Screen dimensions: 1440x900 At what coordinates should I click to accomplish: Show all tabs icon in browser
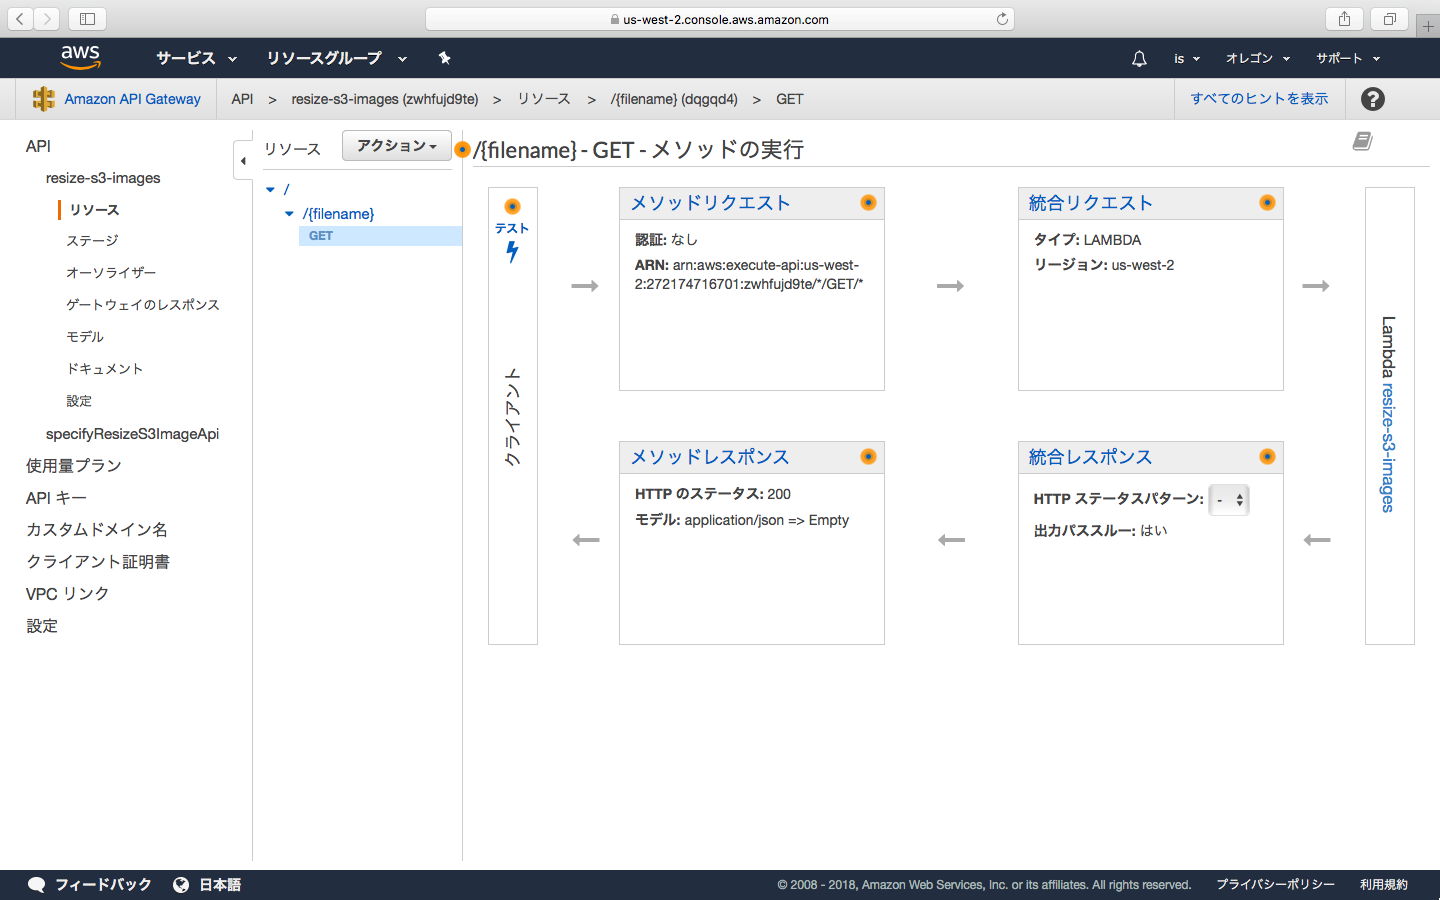pyautogui.click(x=1390, y=19)
